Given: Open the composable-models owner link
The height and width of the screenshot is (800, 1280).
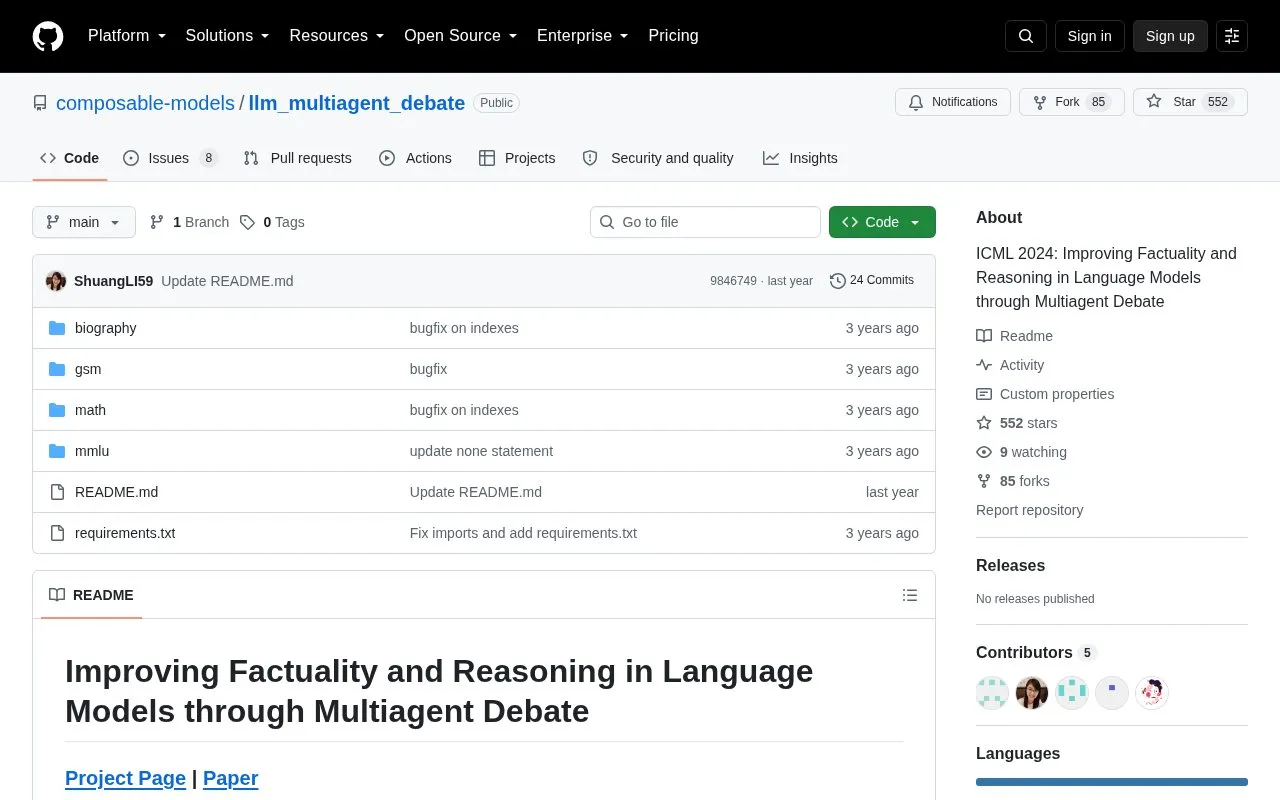Looking at the screenshot, I should click(x=145, y=103).
